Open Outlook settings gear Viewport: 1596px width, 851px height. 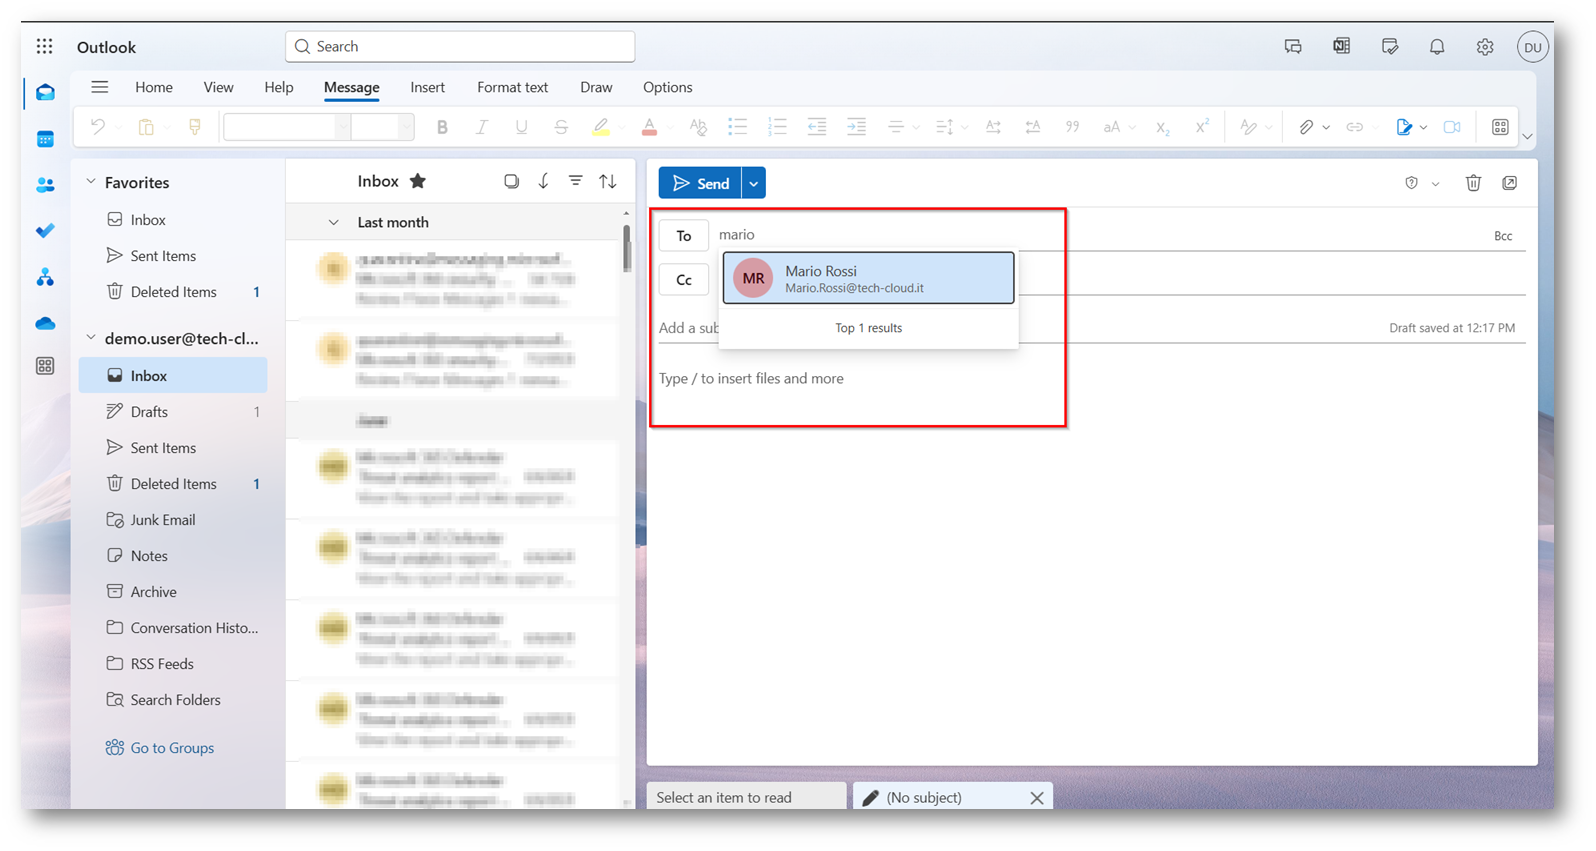point(1485,47)
